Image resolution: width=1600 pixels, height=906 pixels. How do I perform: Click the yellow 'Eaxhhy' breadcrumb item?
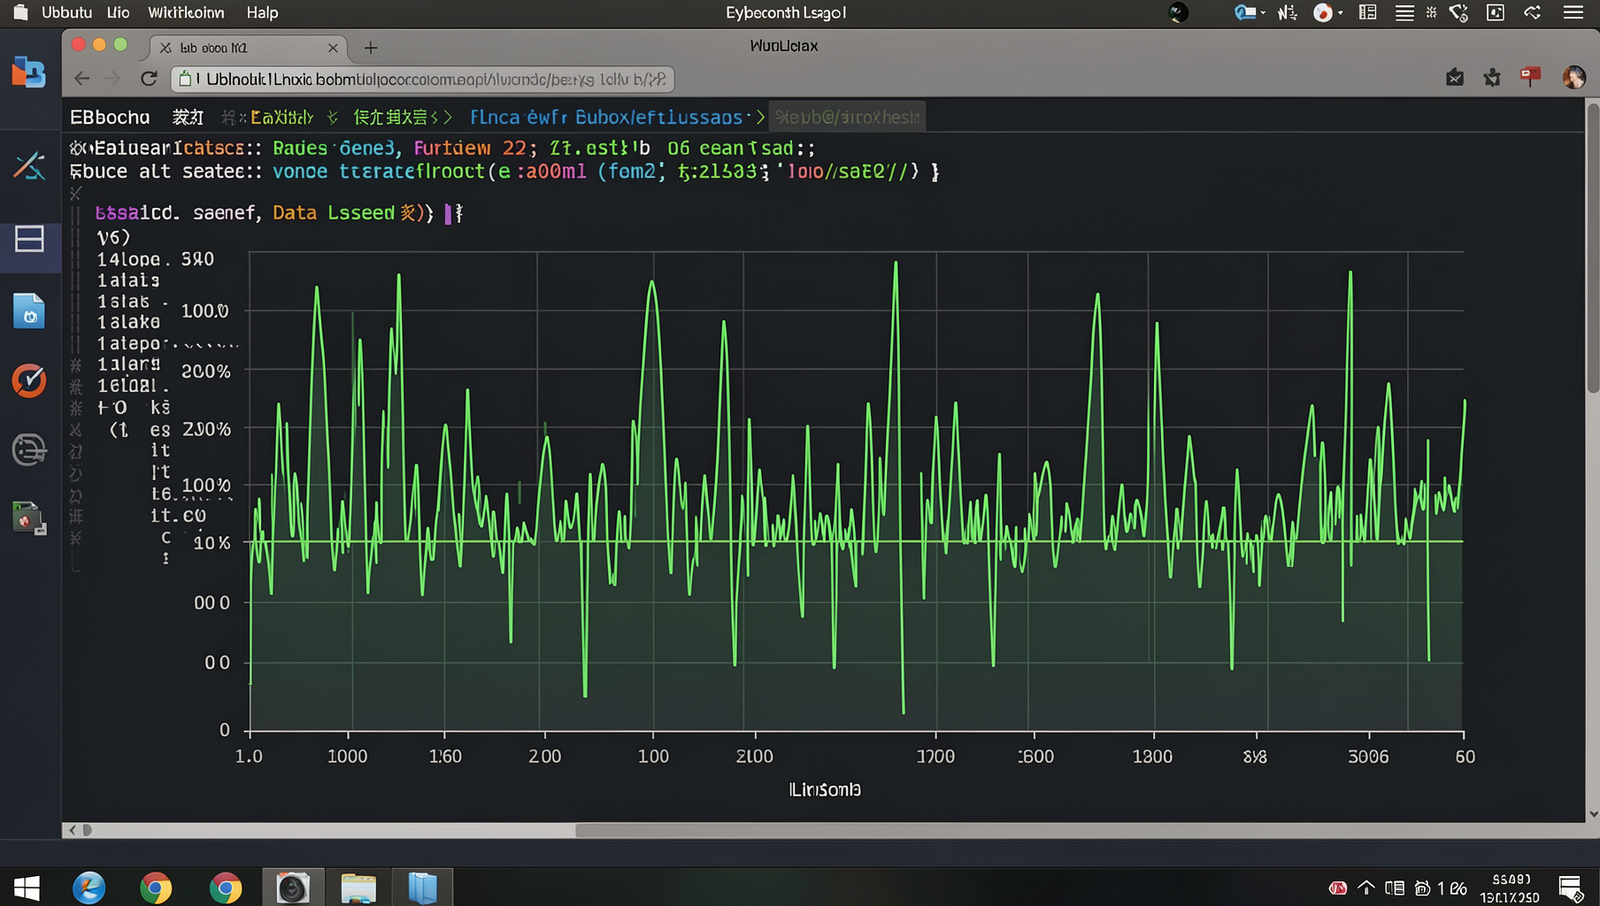click(281, 117)
